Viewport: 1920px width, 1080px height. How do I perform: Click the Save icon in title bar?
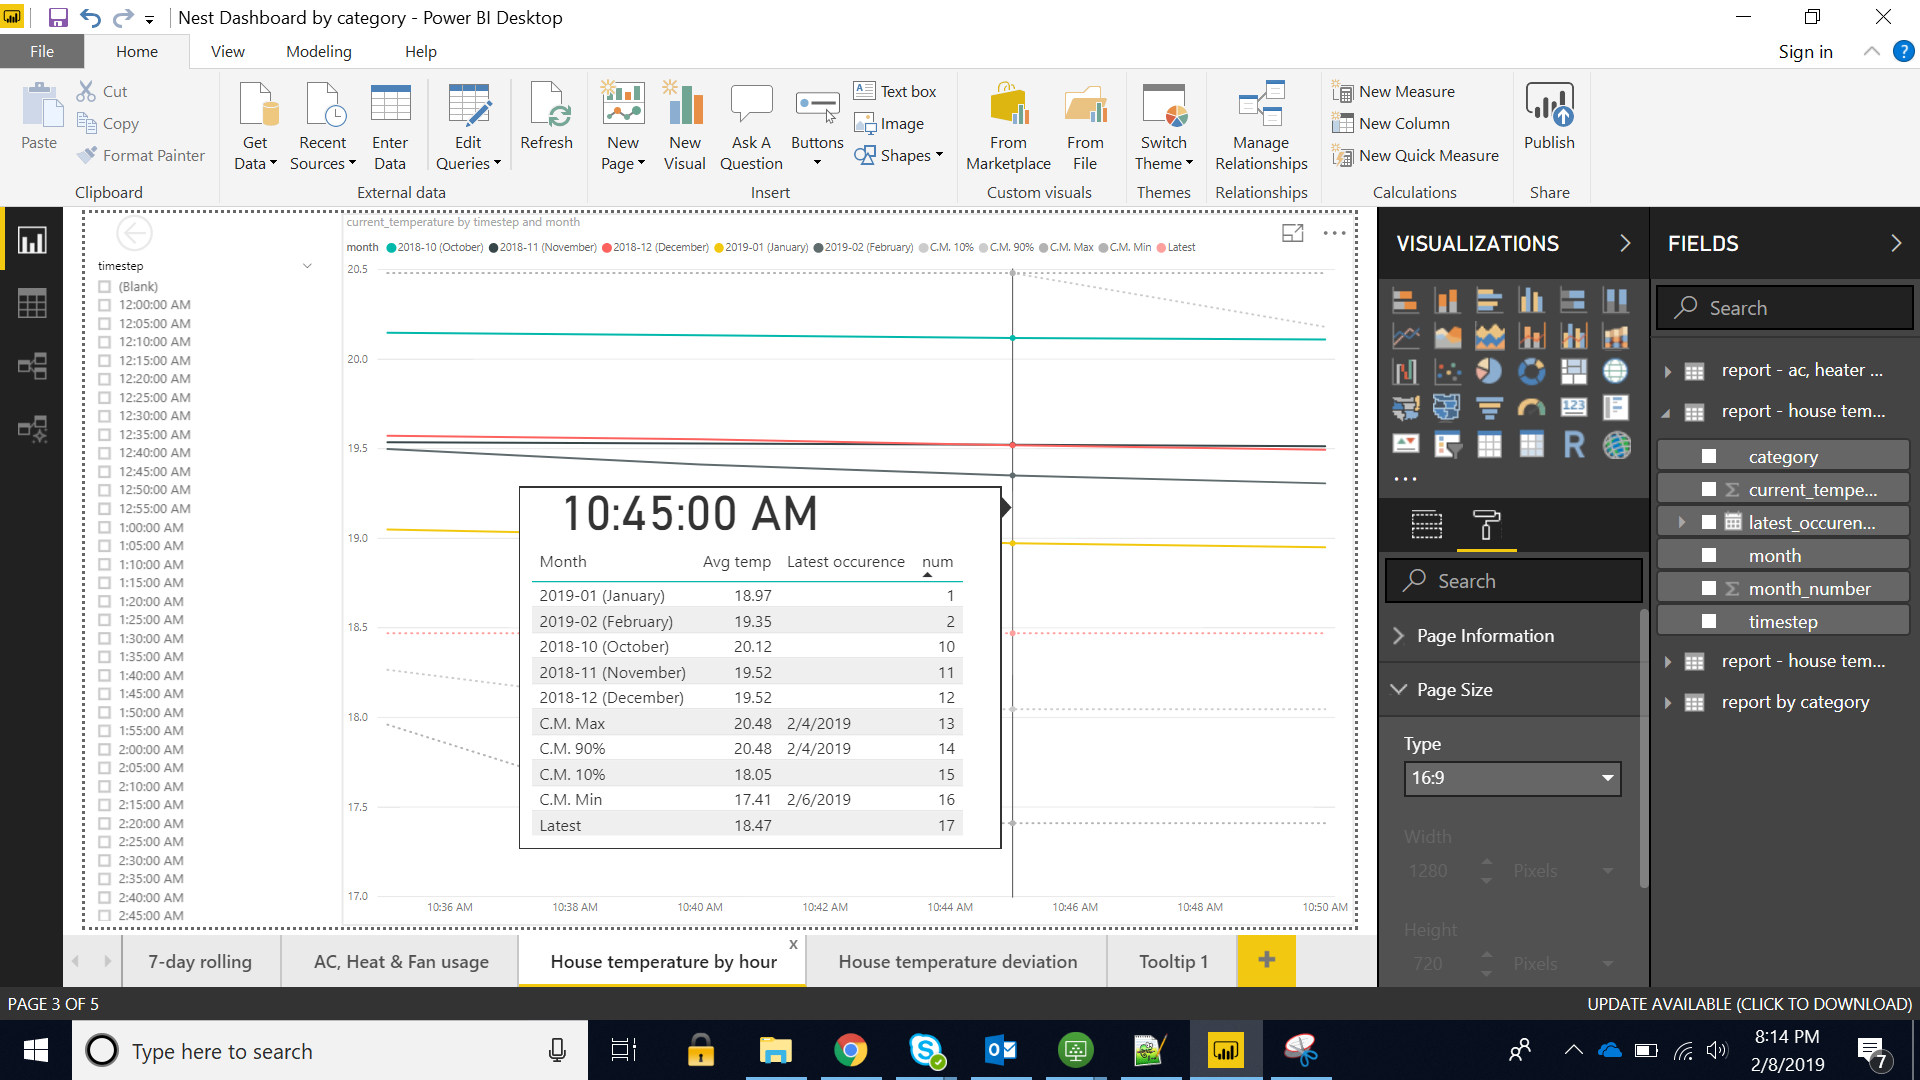(x=58, y=17)
